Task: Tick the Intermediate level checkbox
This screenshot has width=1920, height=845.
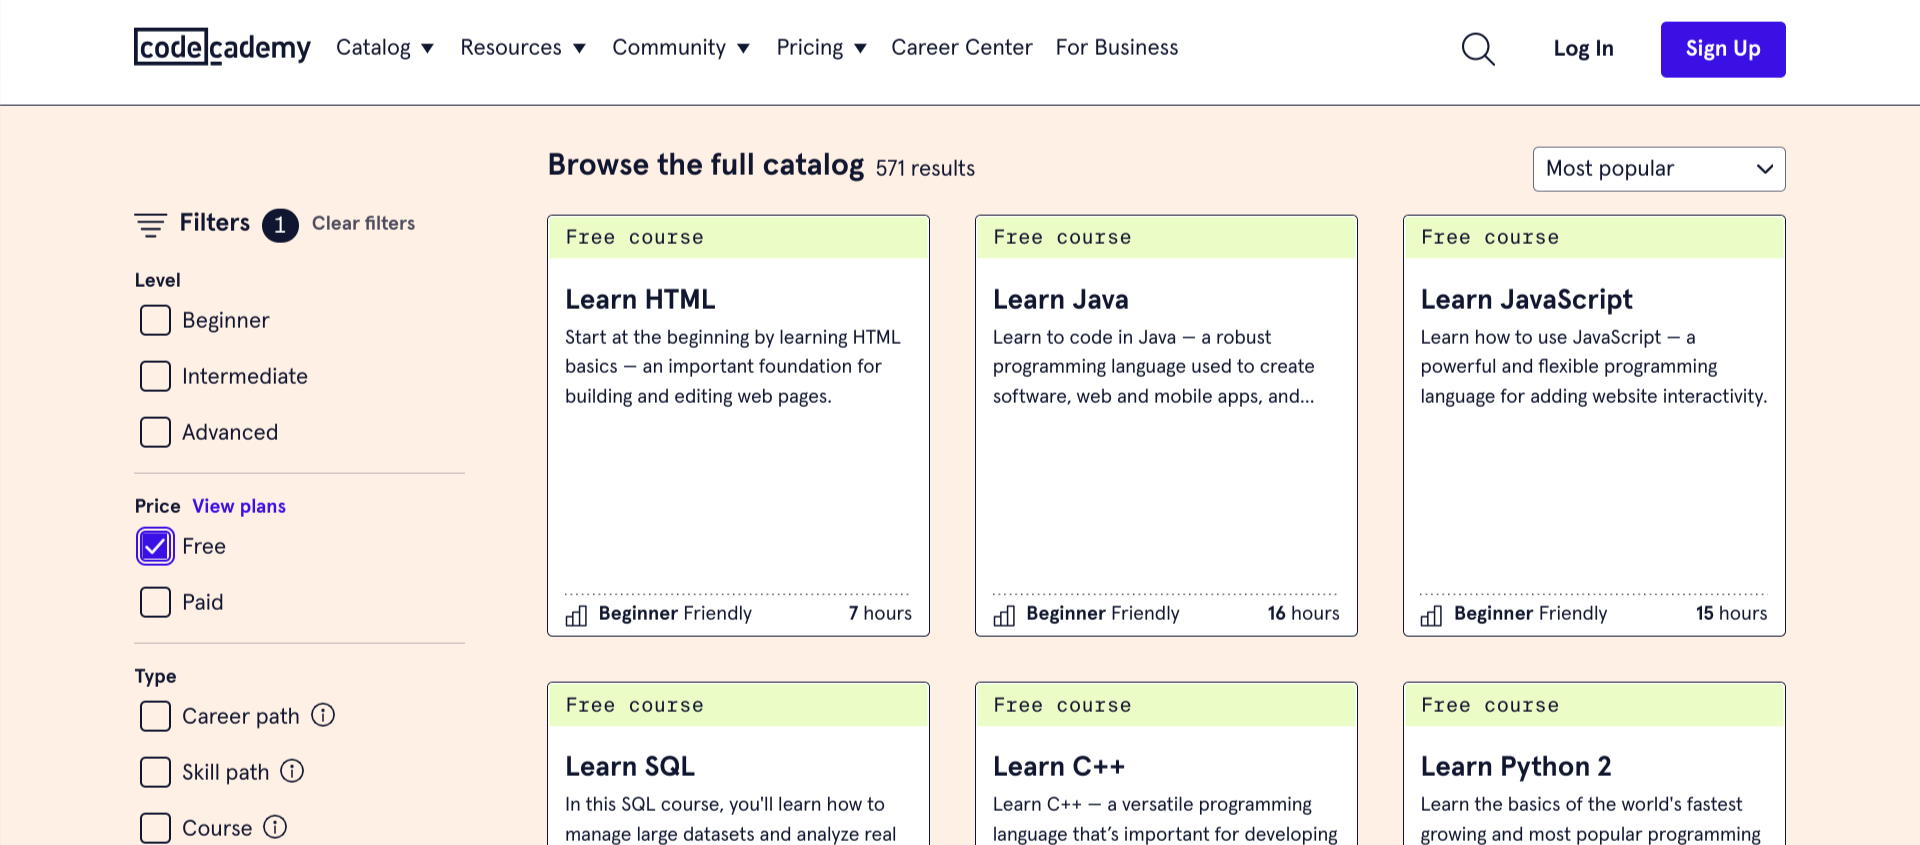Action: click(155, 376)
